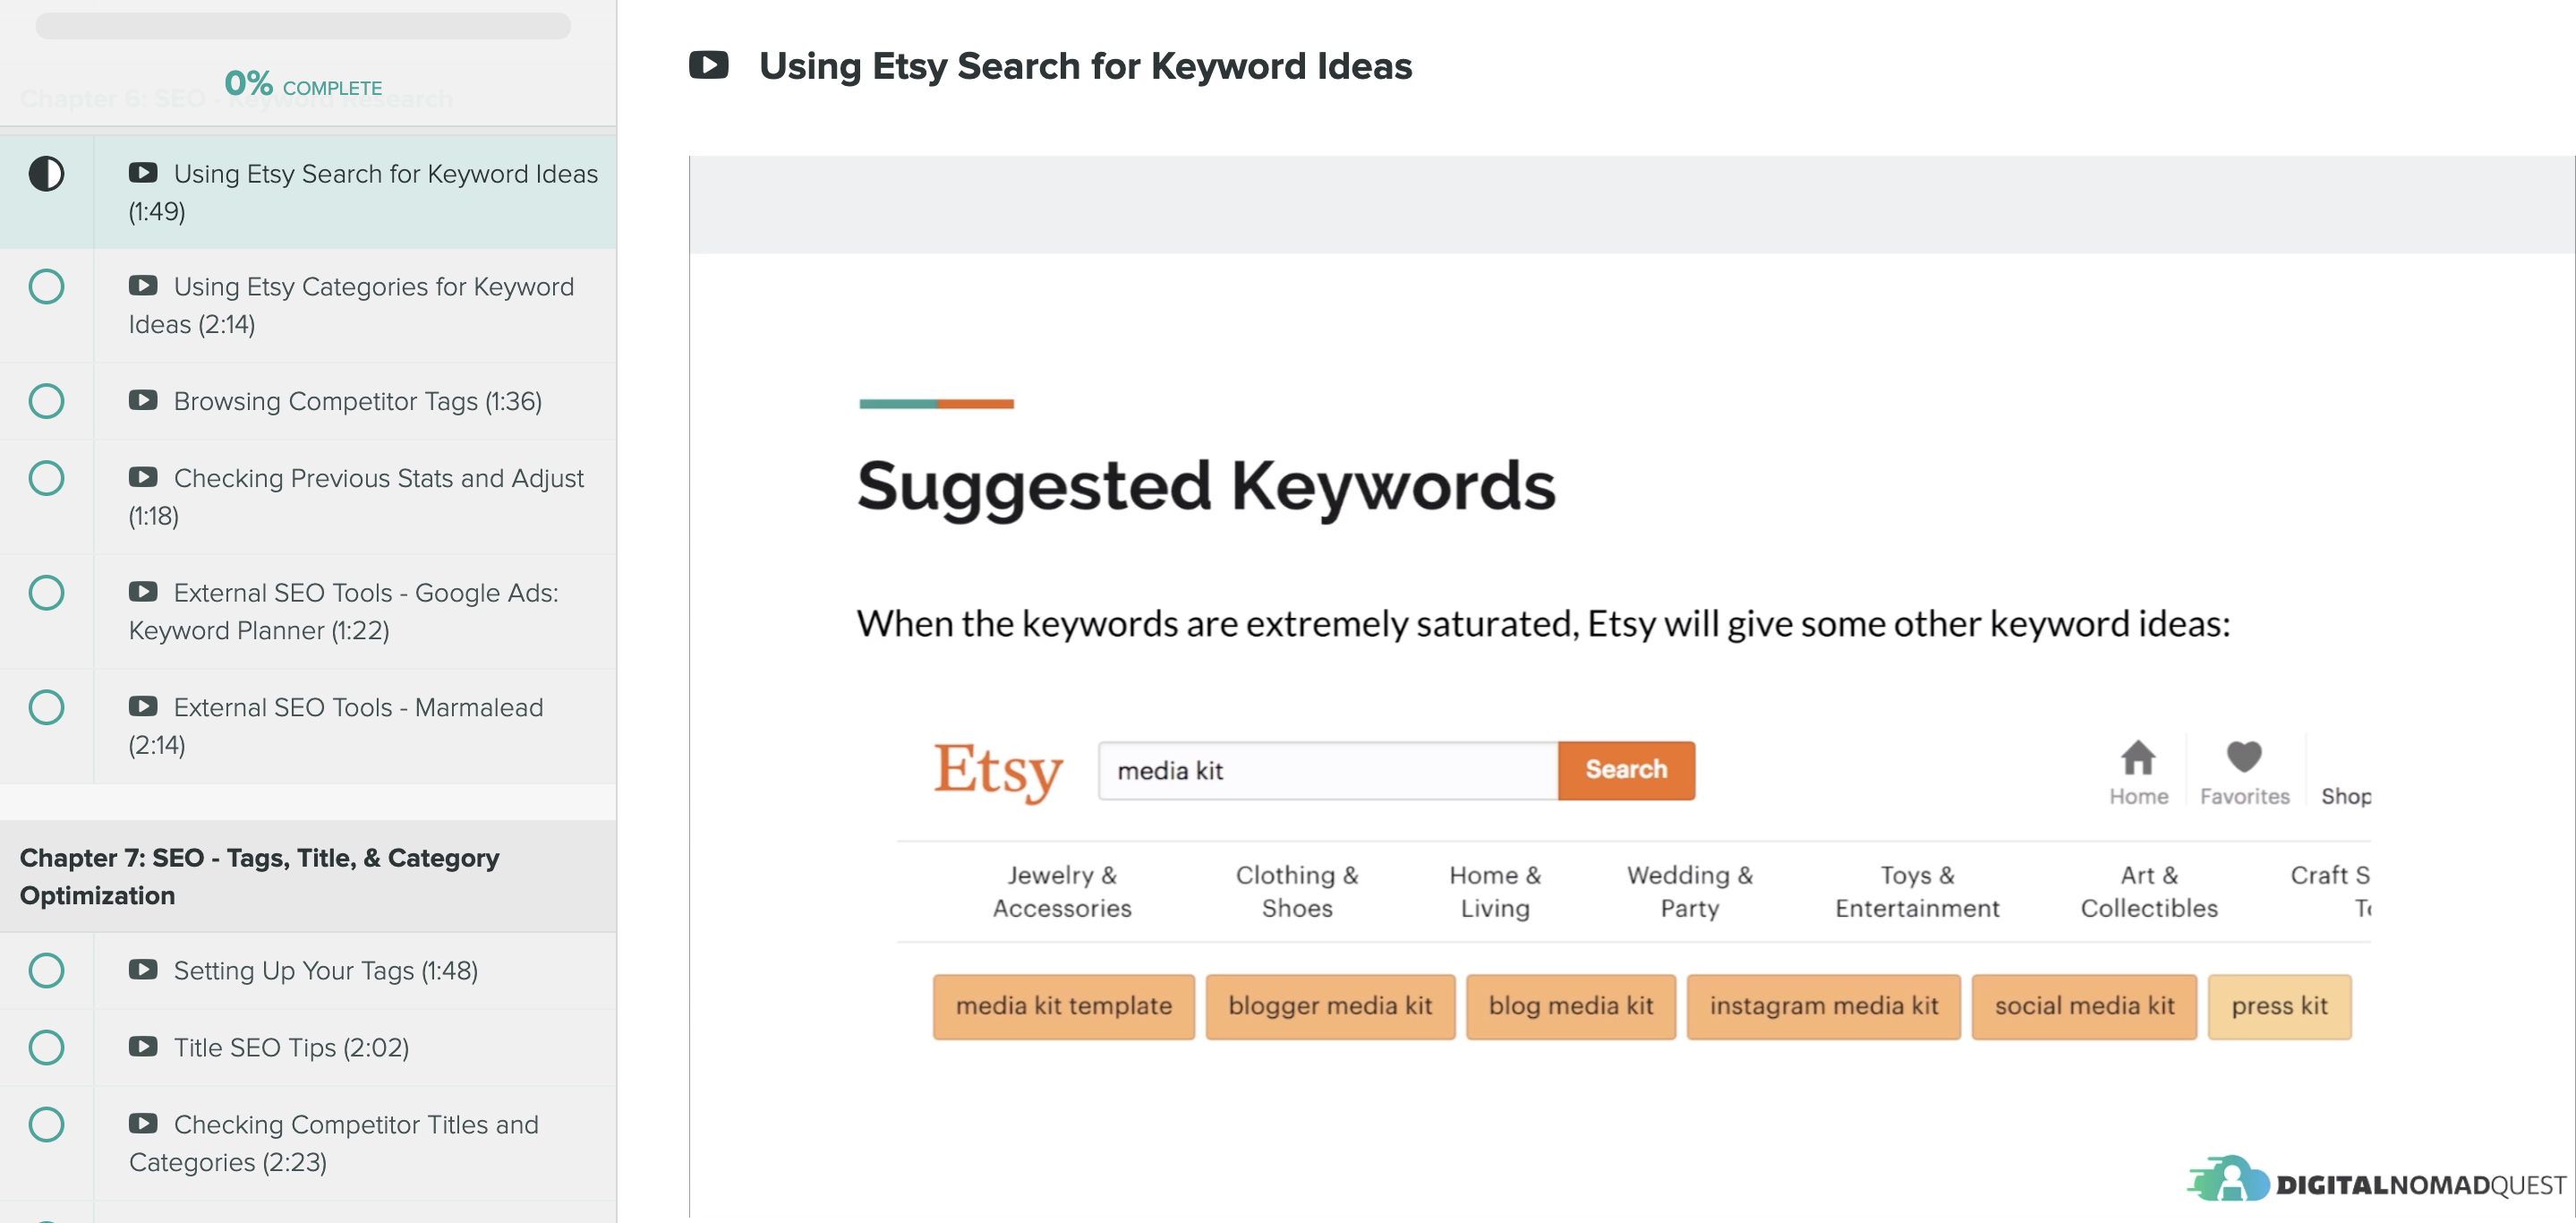This screenshot has height=1223, width=2576.
Task: Mark Setting Up Your Tags completion circle
Action: coord(46,970)
